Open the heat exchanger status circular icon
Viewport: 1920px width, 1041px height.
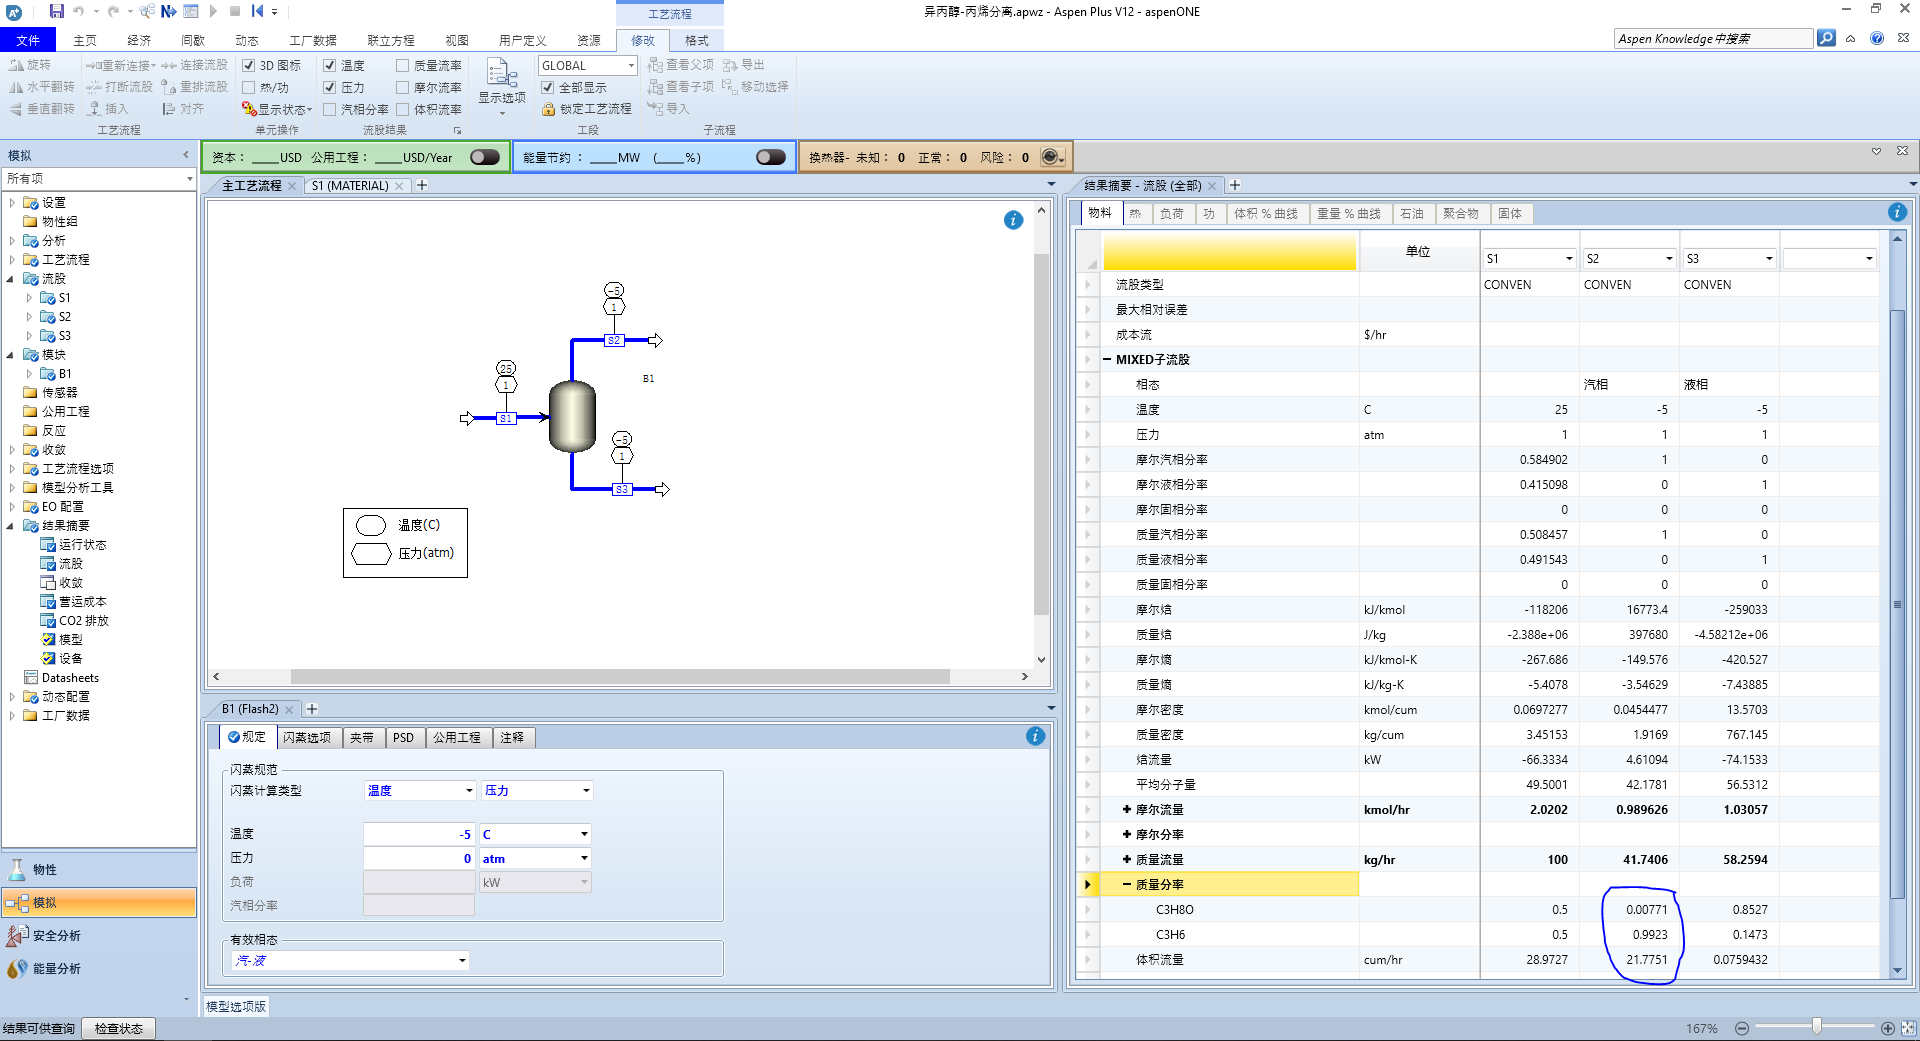tap(1050, 157)
